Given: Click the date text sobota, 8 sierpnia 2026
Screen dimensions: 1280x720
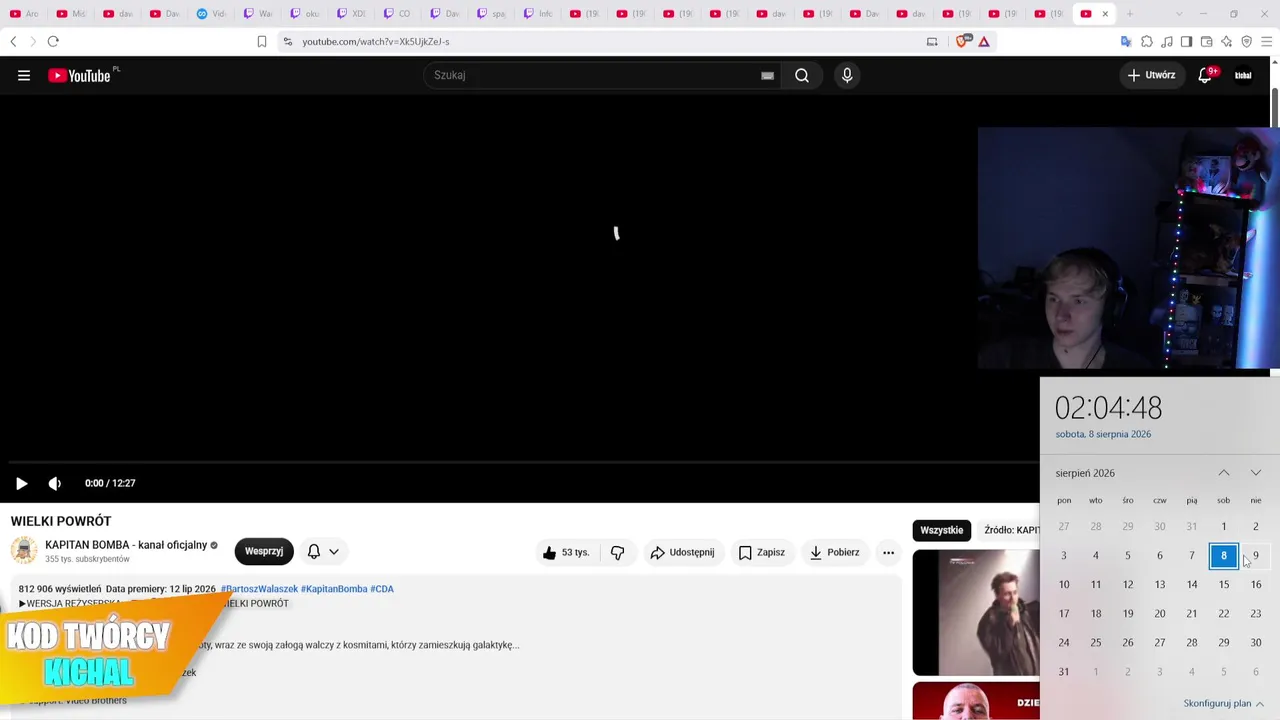Looking at the screenshot, I should click(x=1103, y=434).
